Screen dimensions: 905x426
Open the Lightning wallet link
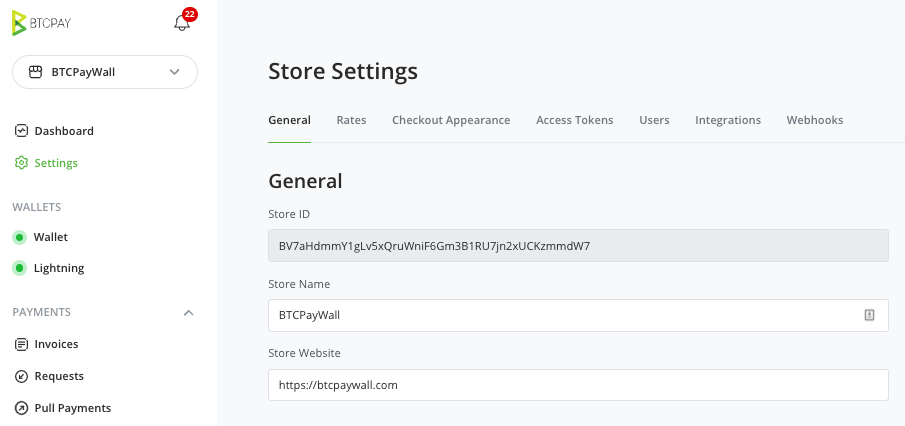click(x=59, y=268)
